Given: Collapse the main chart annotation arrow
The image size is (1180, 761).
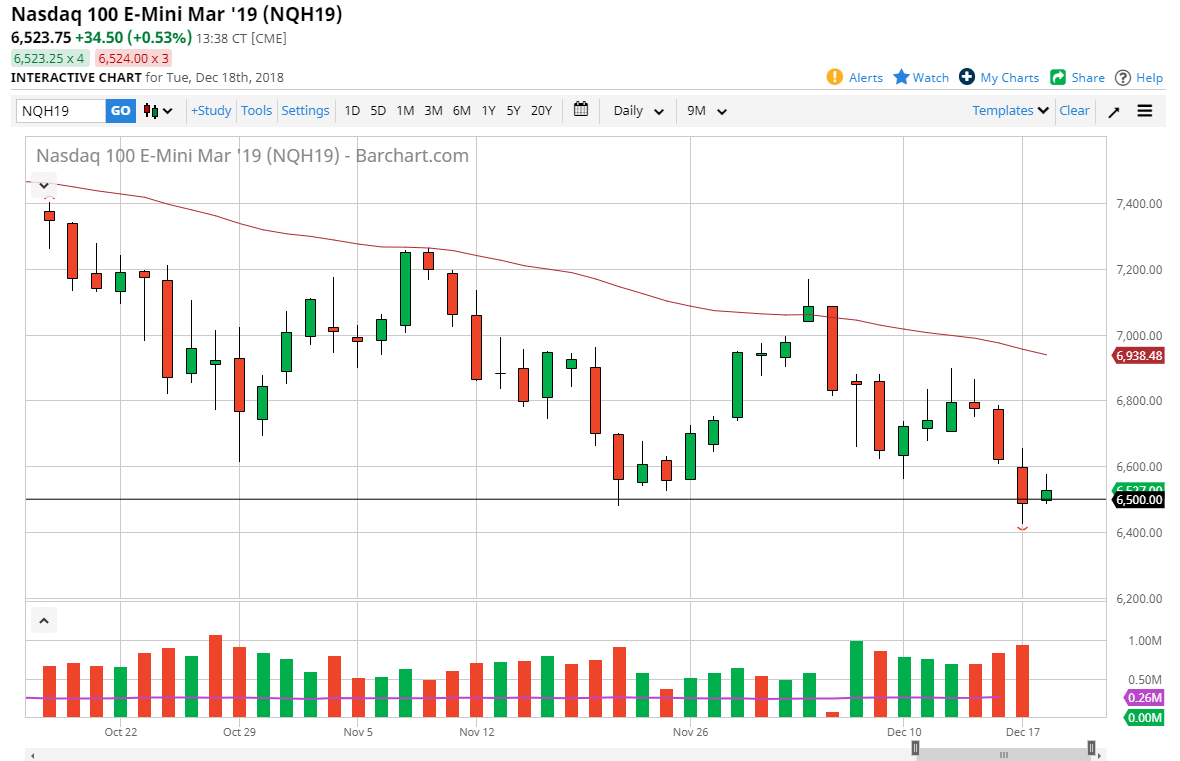Looking at the screenshot, I should coord(43,185).
